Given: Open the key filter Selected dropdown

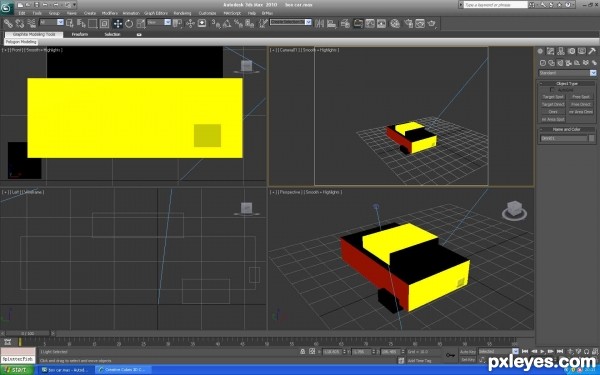Looking at the screenshot, I should pos(498,351).
